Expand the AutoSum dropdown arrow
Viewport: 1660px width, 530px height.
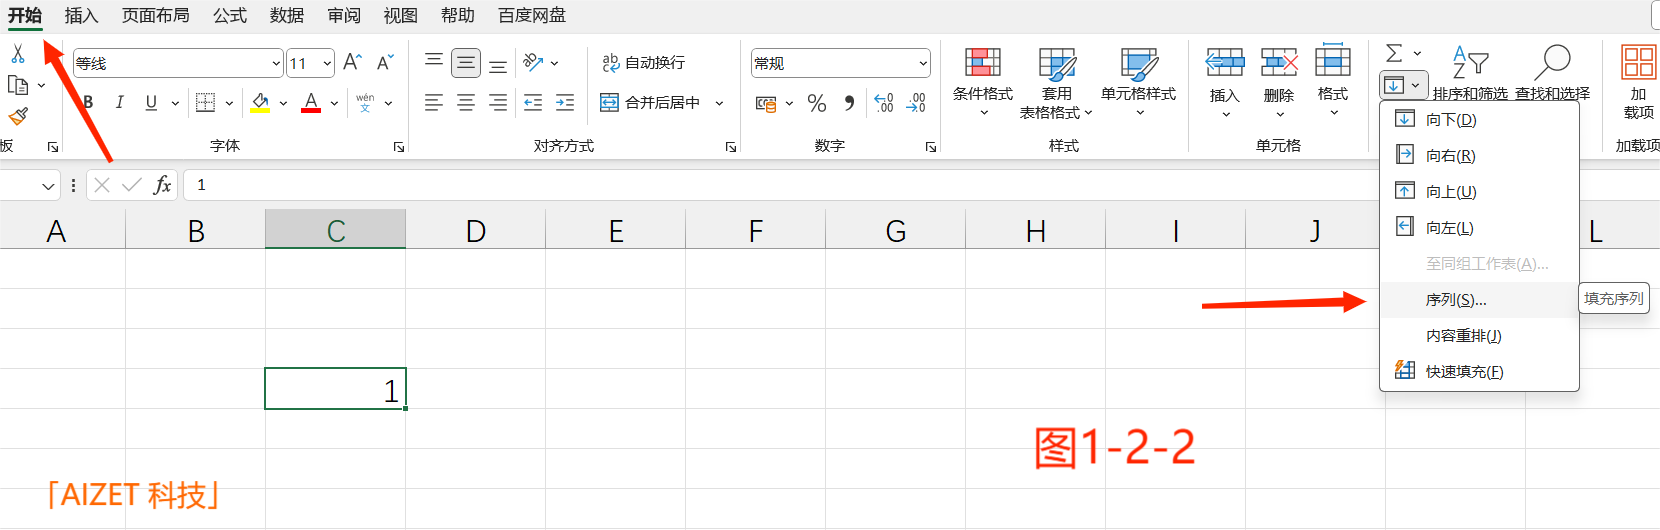[x=1417, y=53]
